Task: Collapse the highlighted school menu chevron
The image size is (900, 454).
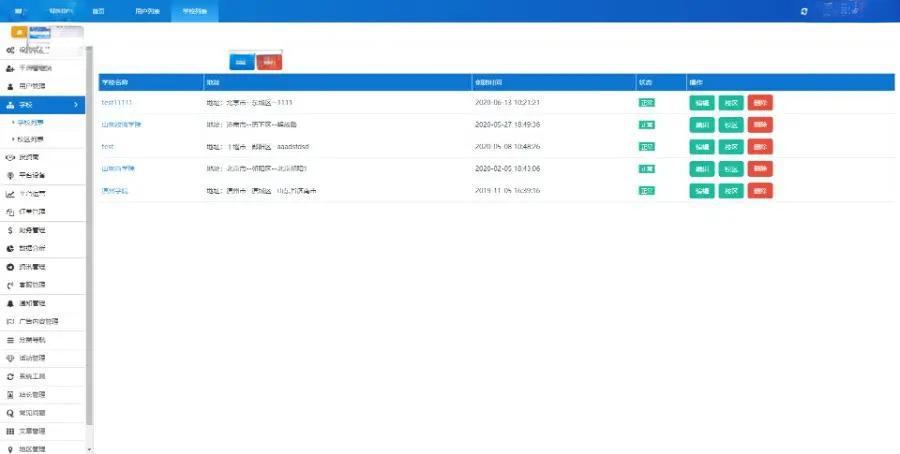Action: tap(76, 104)
